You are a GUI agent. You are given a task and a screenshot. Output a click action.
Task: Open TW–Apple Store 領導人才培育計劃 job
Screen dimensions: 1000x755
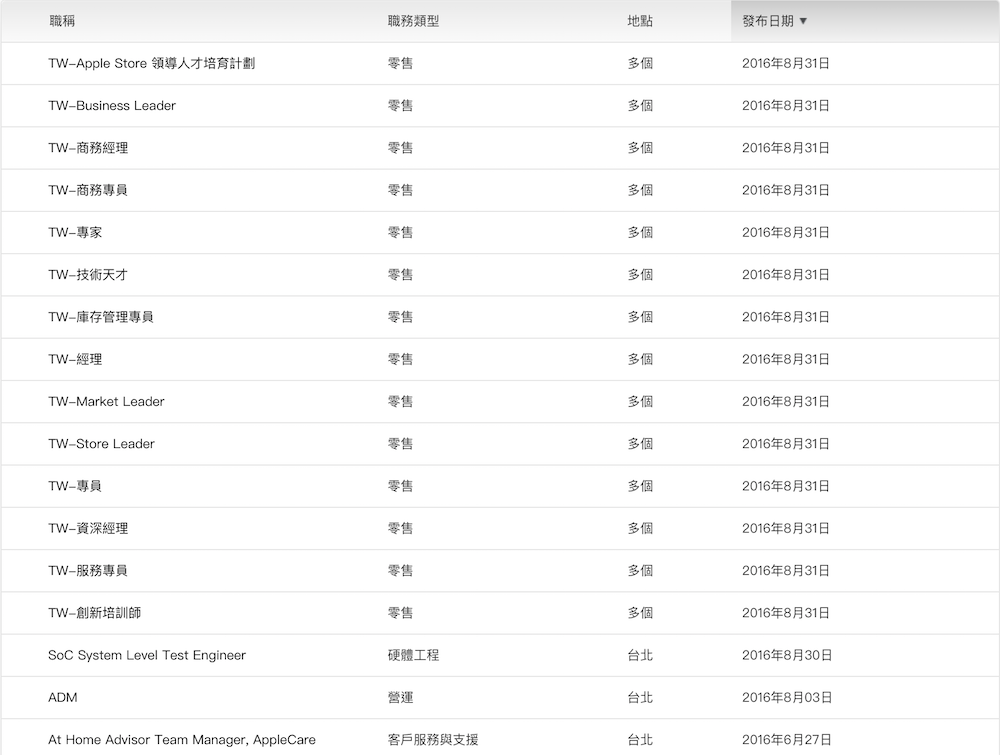pos(151,64)
